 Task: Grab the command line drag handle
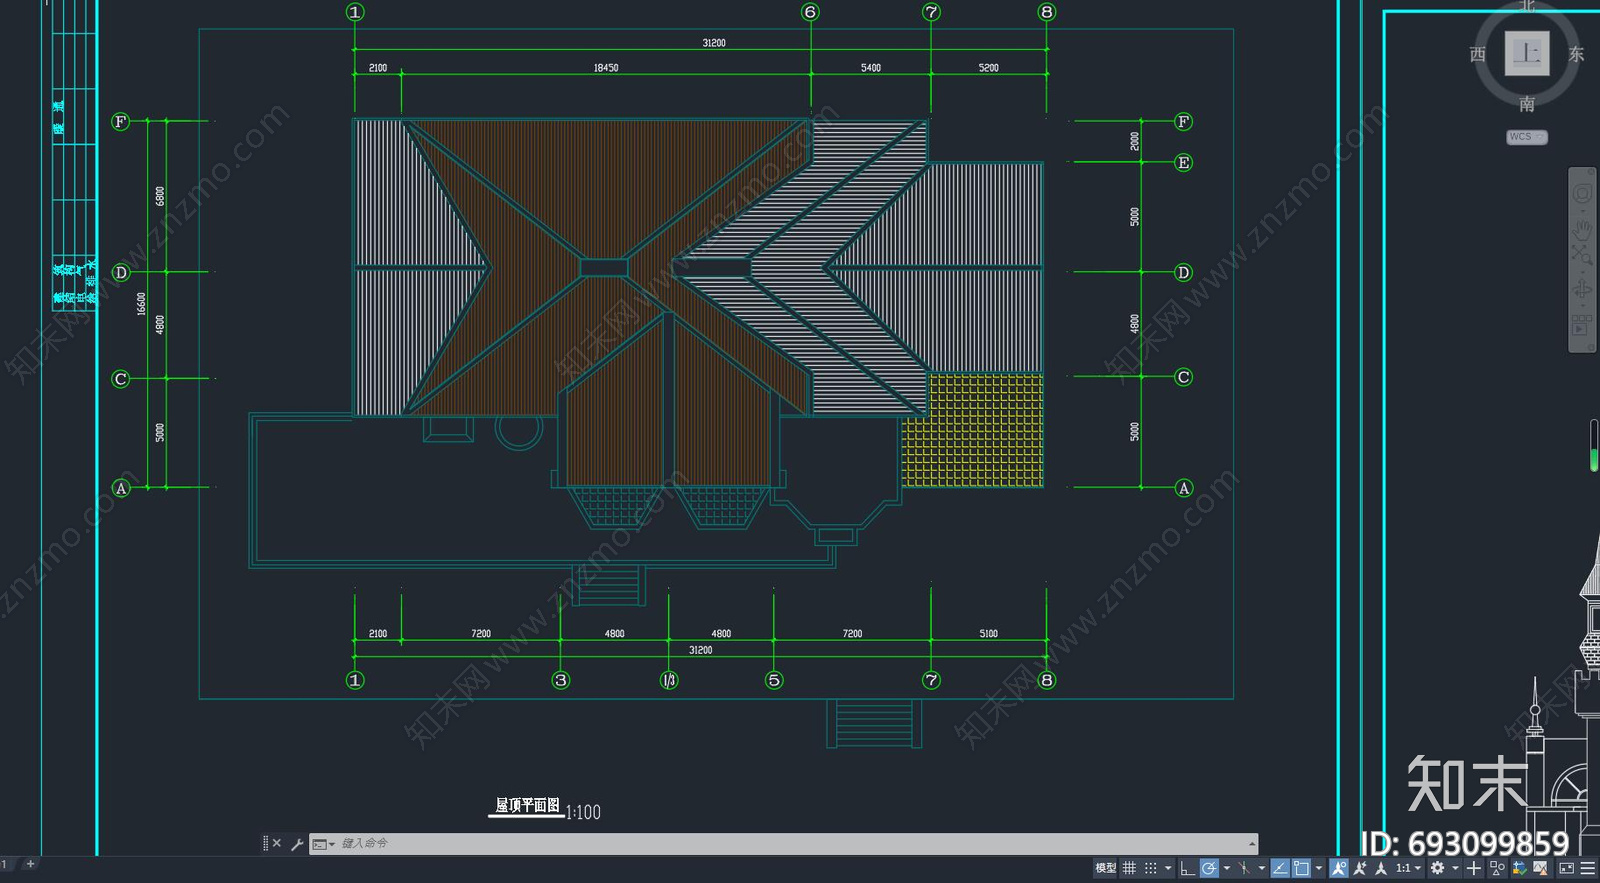(265, 844)
